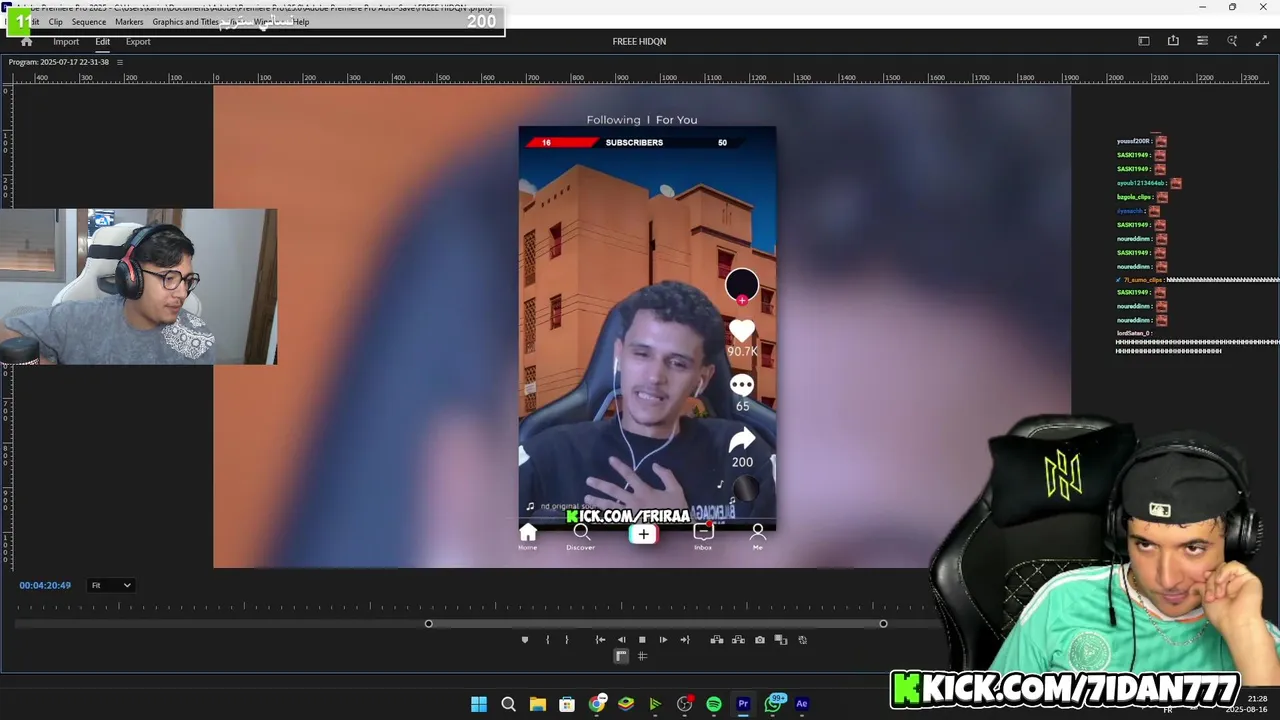Image resolution: width=1280 pixels, height=720 pixels.
Task: Add a marker in the Program Monitor
Action: point(525,640)
